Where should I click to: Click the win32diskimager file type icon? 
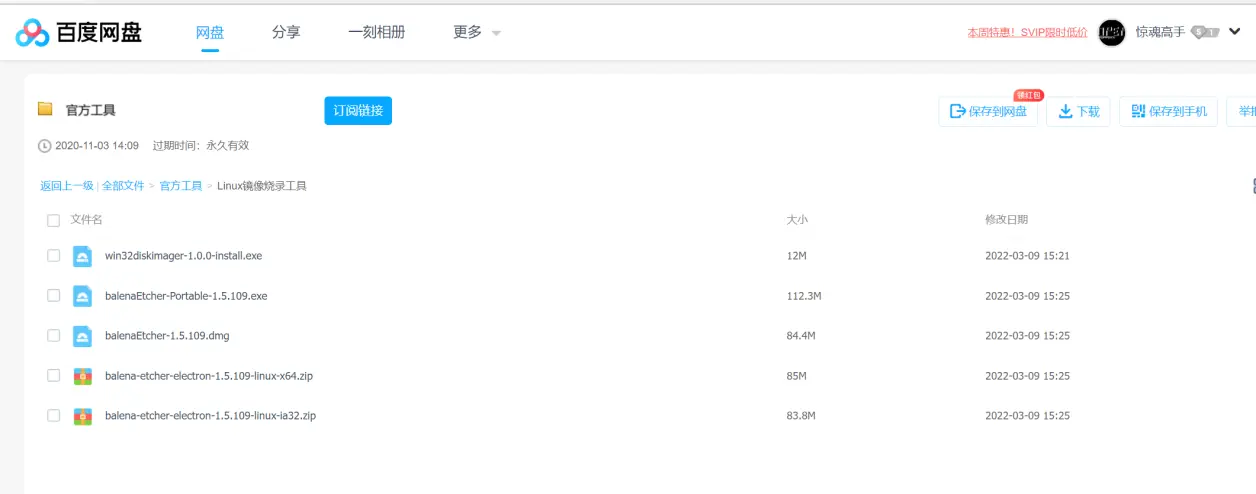click(x=83, y=256)
